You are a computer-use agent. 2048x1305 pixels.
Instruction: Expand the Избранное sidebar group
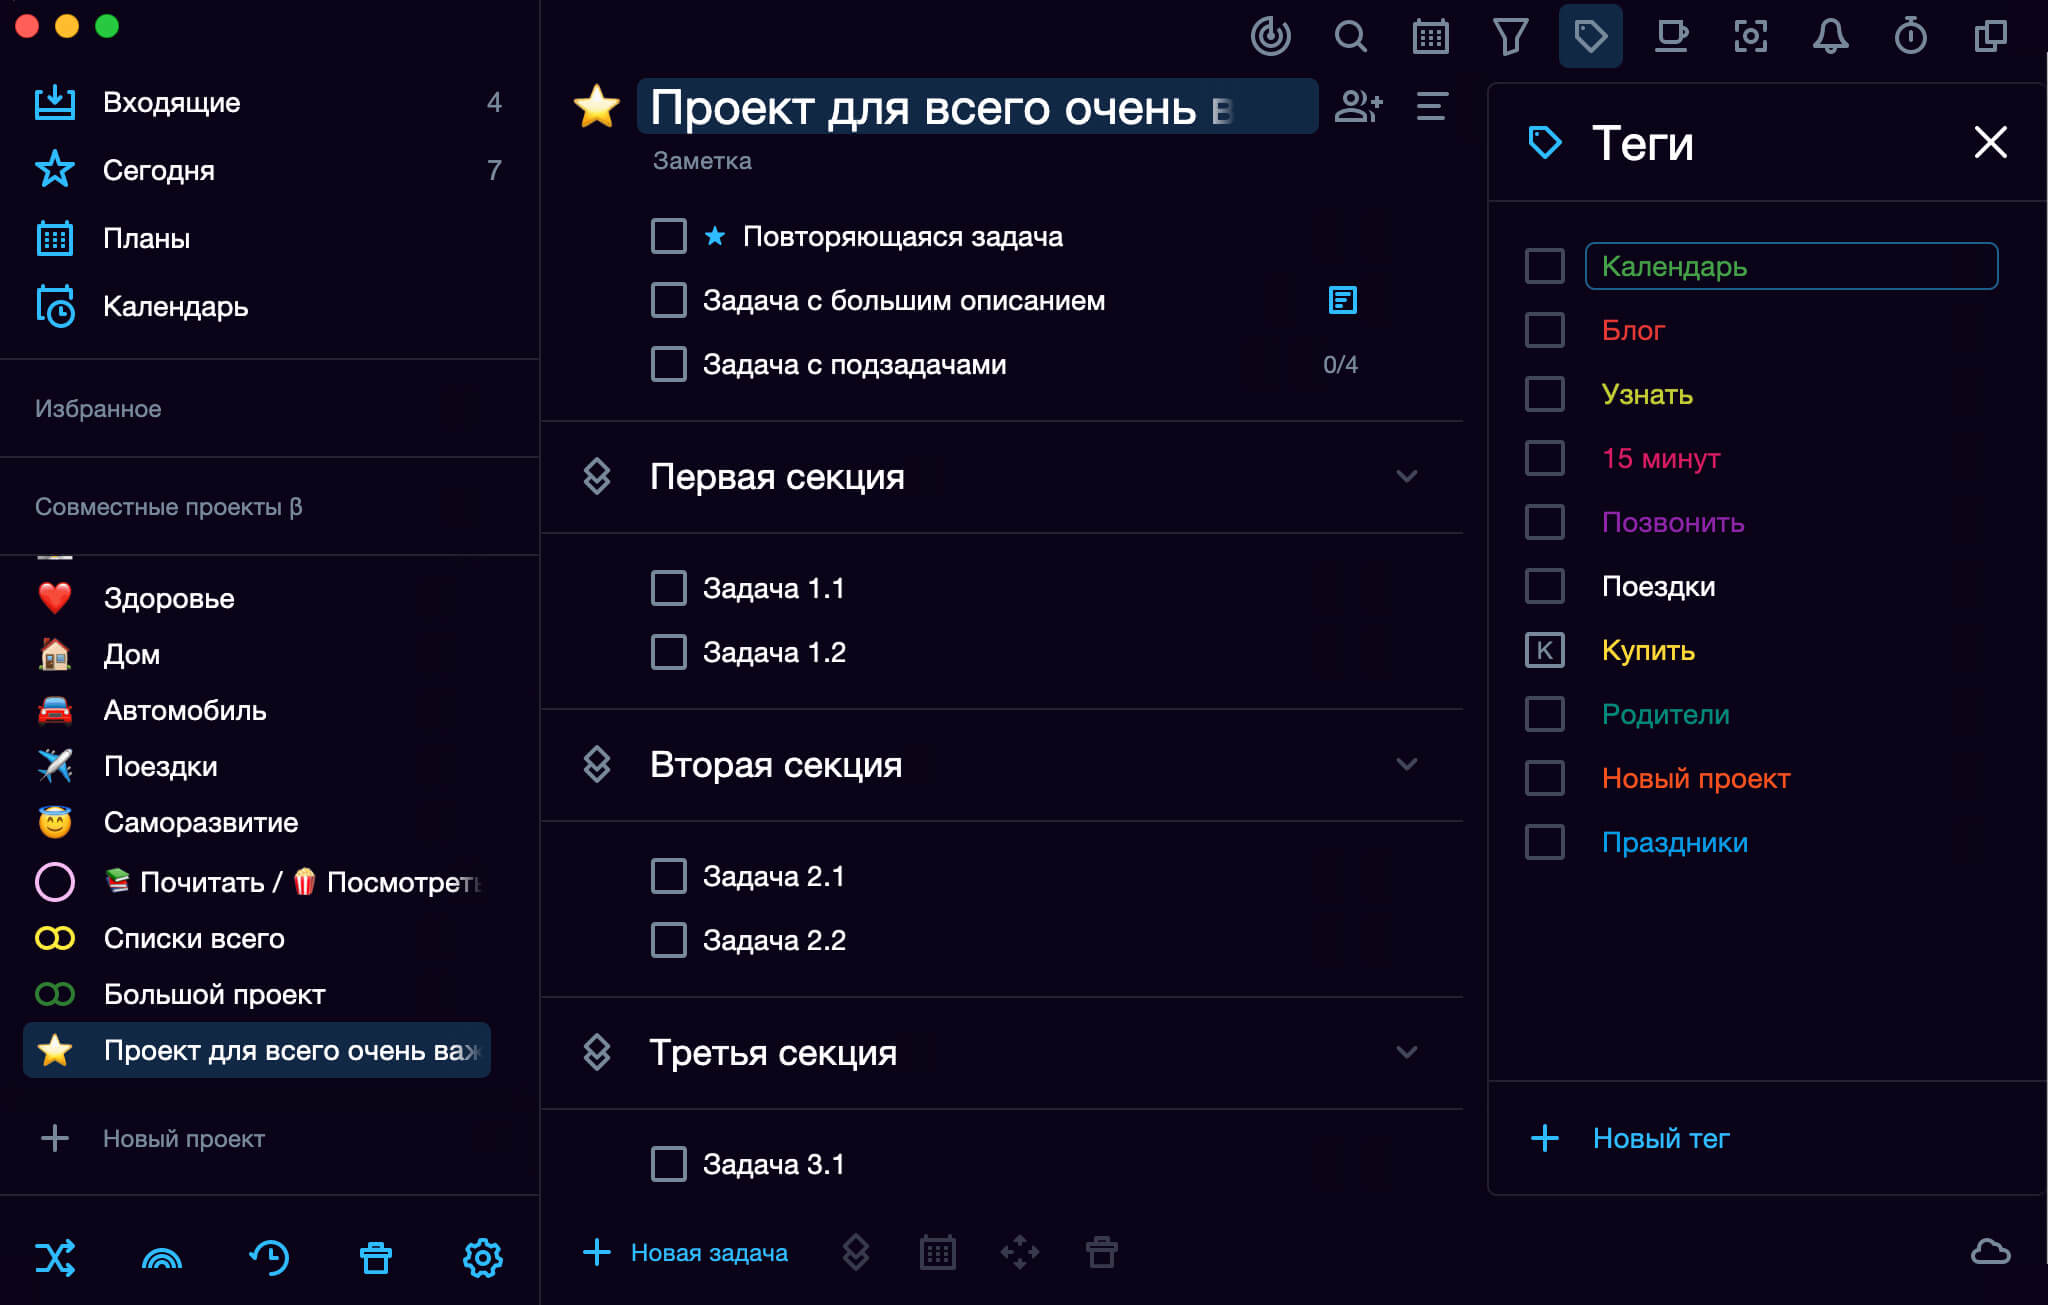98,408
